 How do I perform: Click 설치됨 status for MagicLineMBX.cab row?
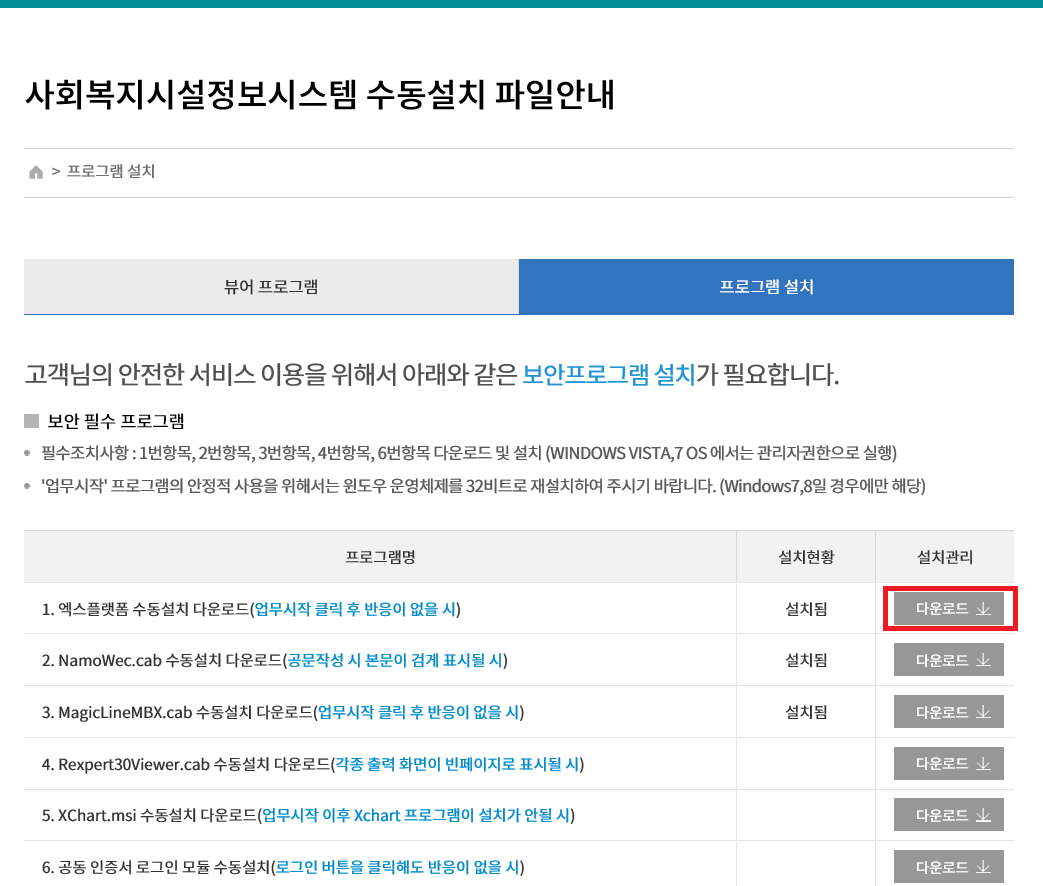(x=806, y=712)
